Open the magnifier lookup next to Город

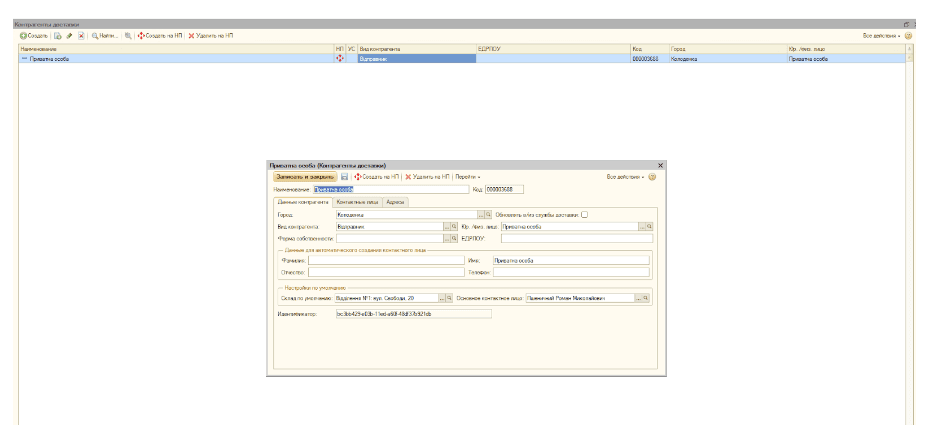(x=489, y=214)
